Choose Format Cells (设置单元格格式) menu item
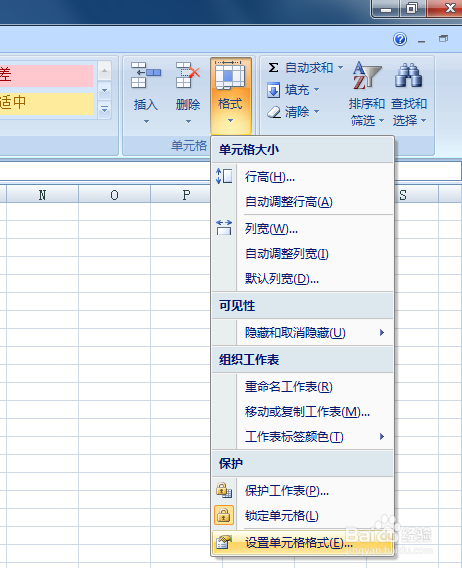 (303, 542)
